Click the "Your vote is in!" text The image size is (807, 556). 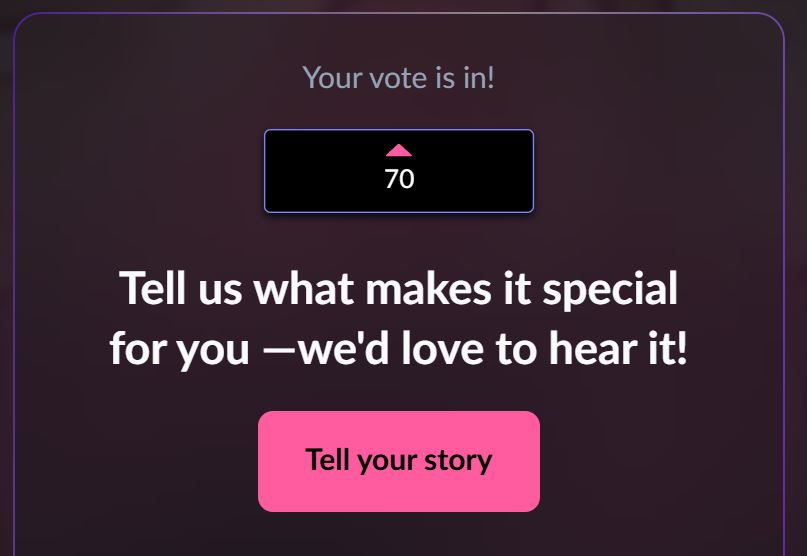(398, 77)
